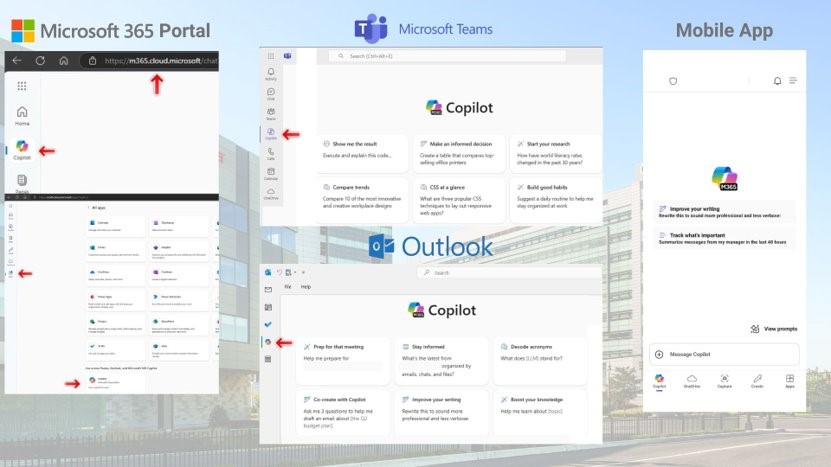Image resolution: width=831 pixels, height=467 pixels.
Task: Tap 'Track what's important' suggestion in Mobile App
Action: [x=723, y=238]
